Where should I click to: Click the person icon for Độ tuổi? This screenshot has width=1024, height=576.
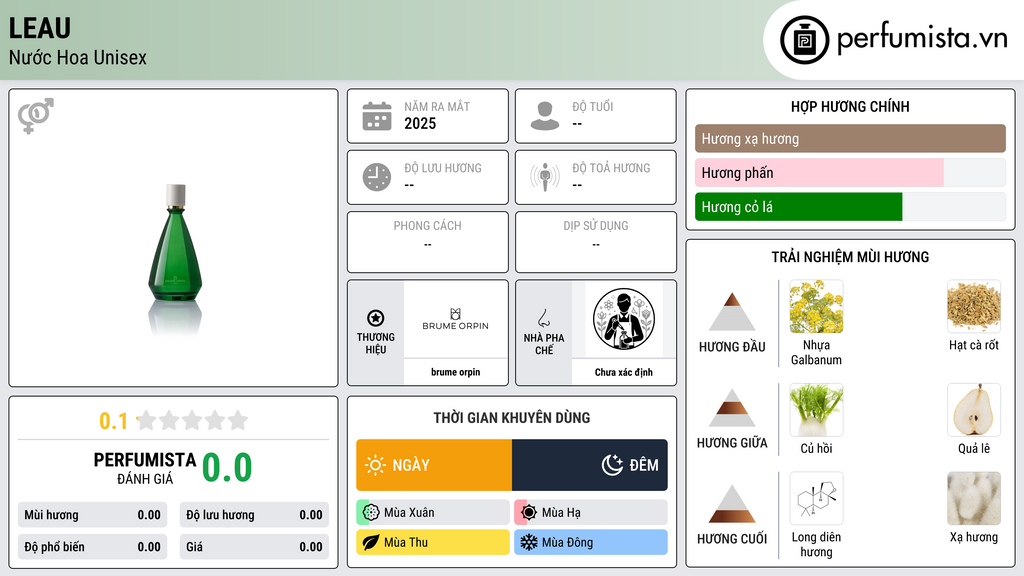pyautogui.click(x=545, y=116)
